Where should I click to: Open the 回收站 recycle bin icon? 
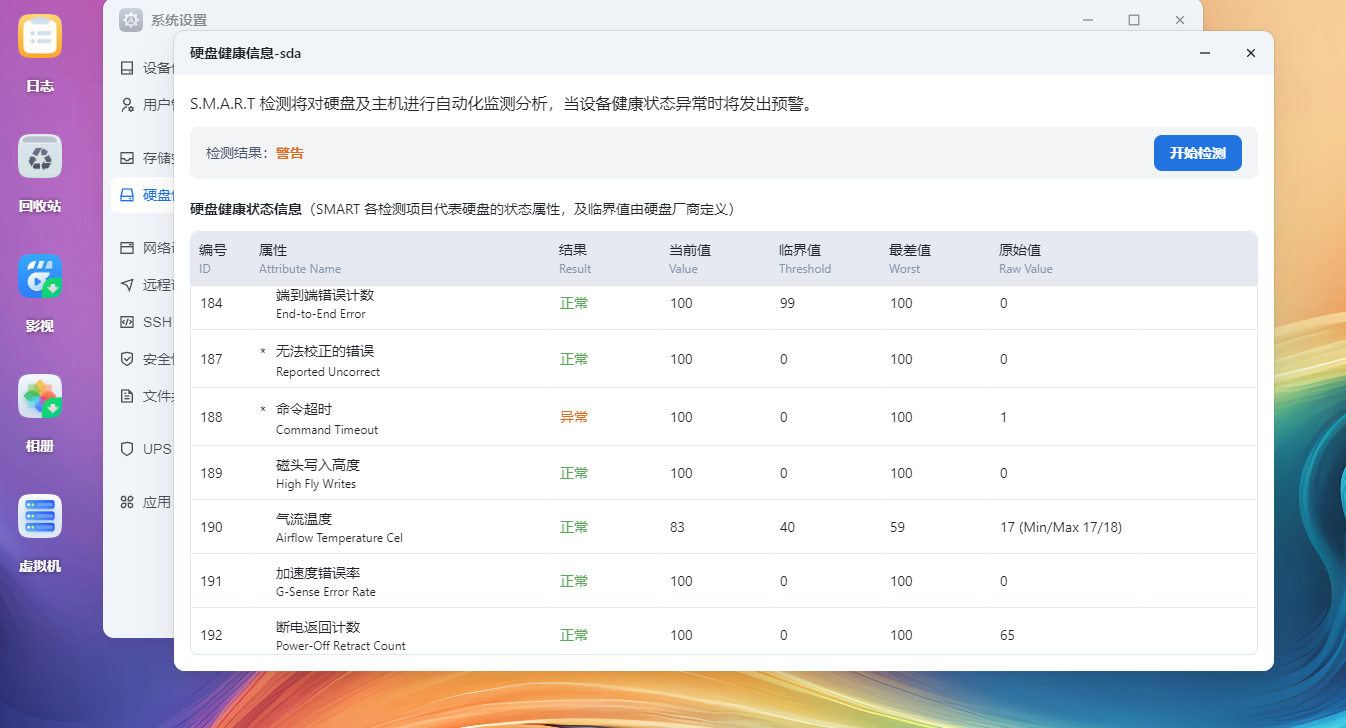click(40, 157)
